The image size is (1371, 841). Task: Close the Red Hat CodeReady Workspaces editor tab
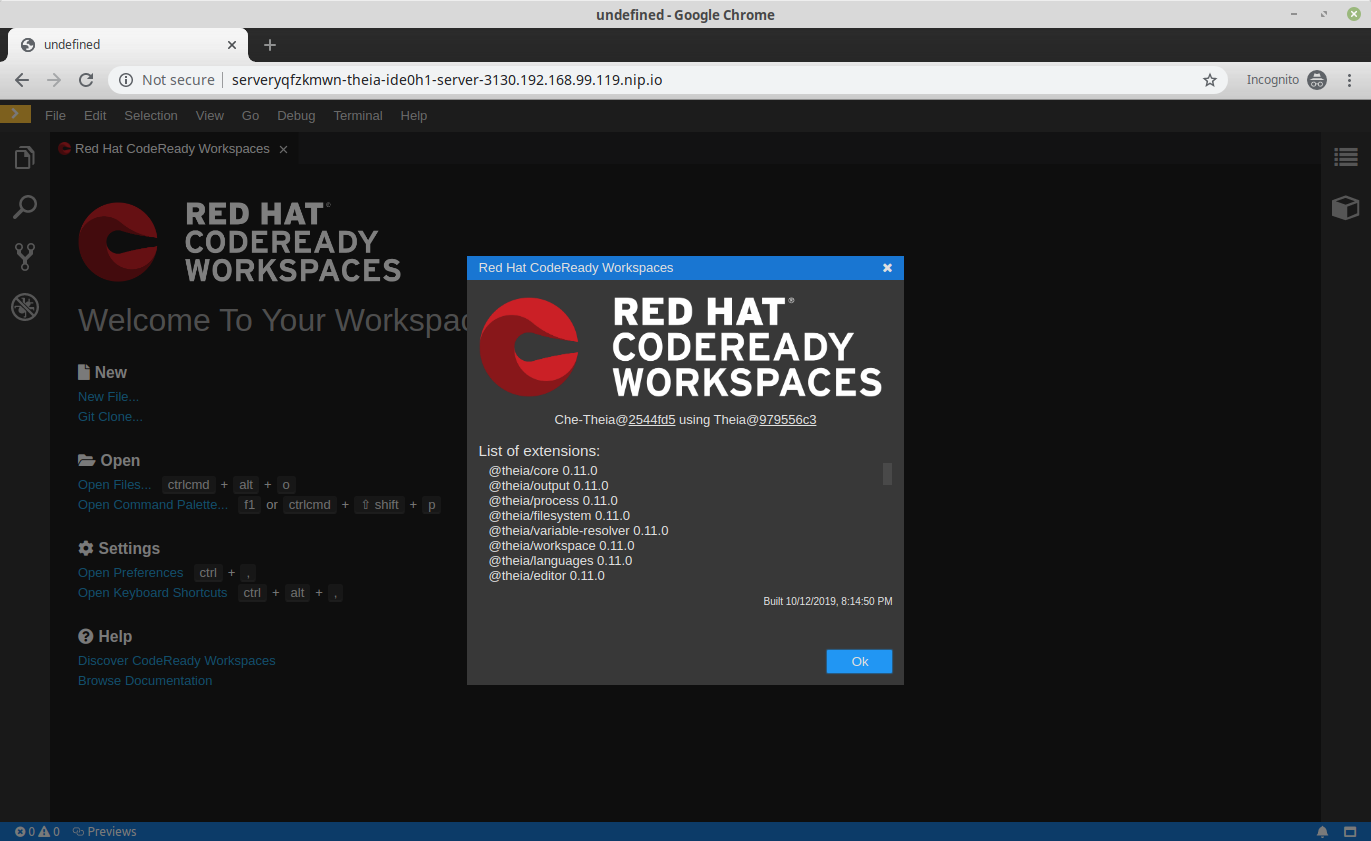point(283,149)
